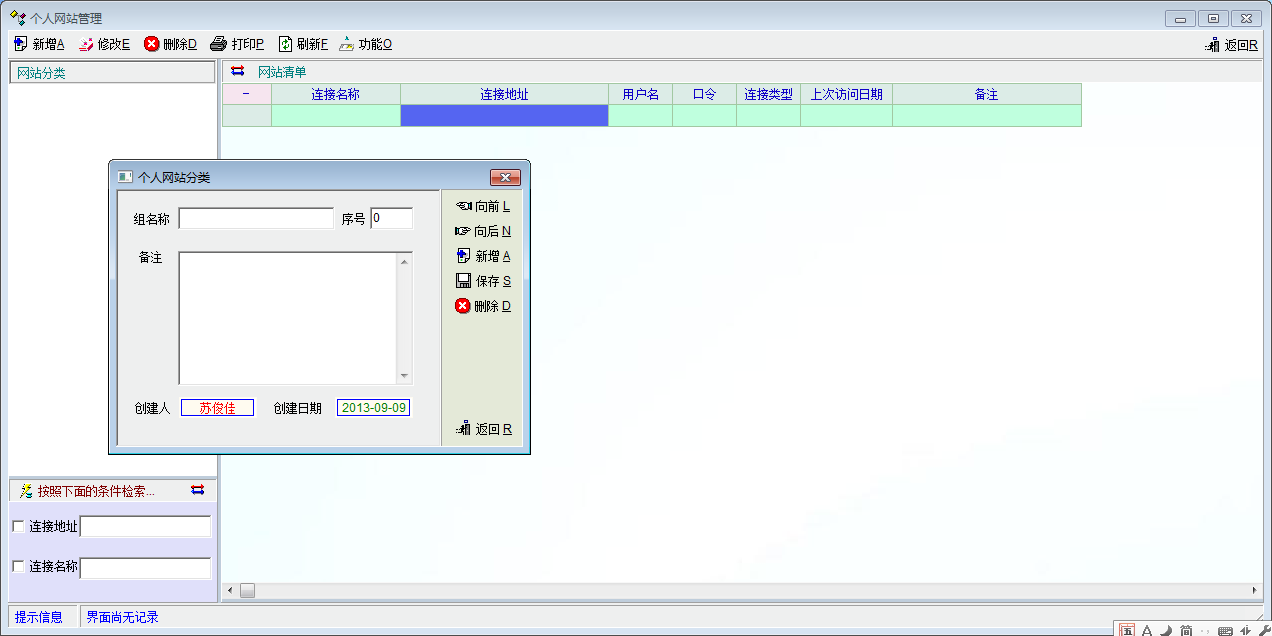Click the 备注 textarea scroll down arrow
The width and height of the screenshot is (1272, 636).
coord(404,377)
